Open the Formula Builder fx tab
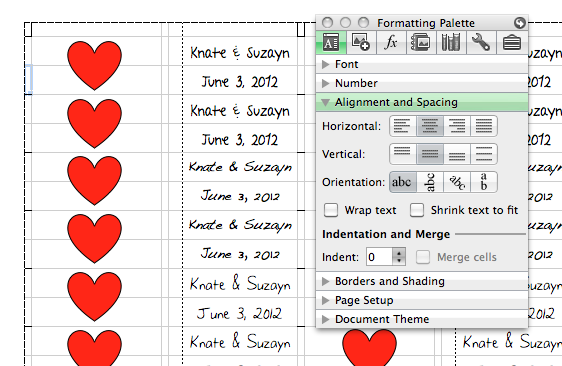 pos(391,43)
